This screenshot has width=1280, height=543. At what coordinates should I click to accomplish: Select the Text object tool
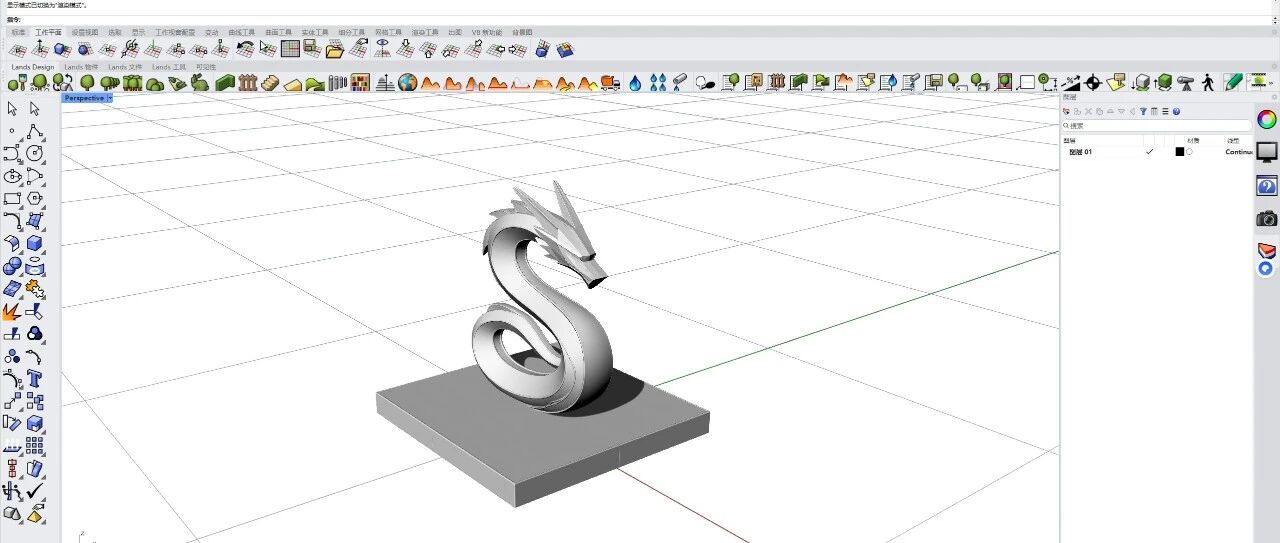35,378
